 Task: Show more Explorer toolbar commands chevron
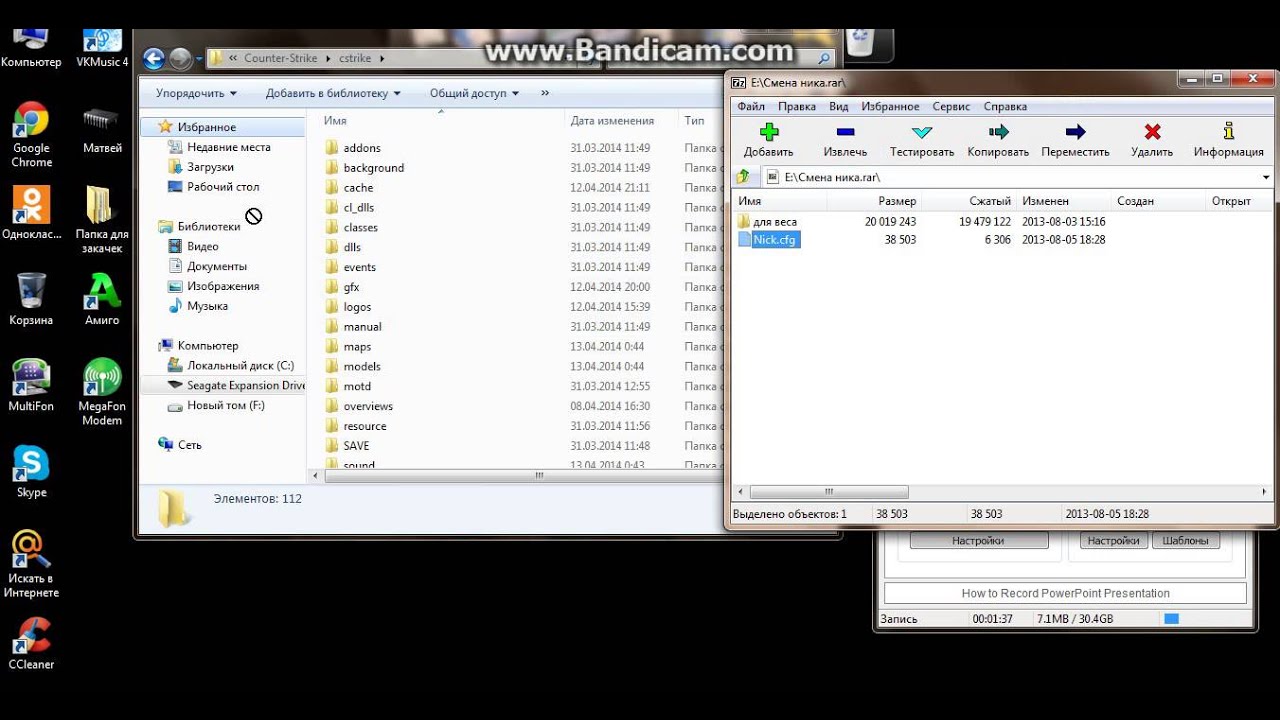click(545, 93)
